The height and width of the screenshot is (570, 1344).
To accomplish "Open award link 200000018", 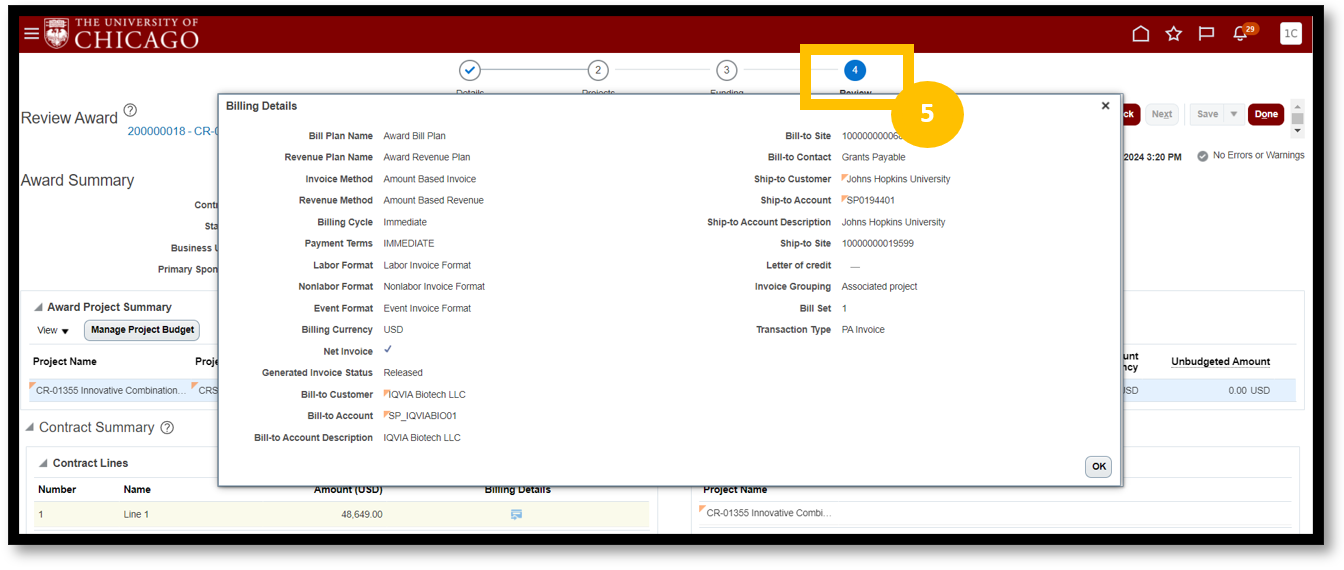I will pos(172,131).
